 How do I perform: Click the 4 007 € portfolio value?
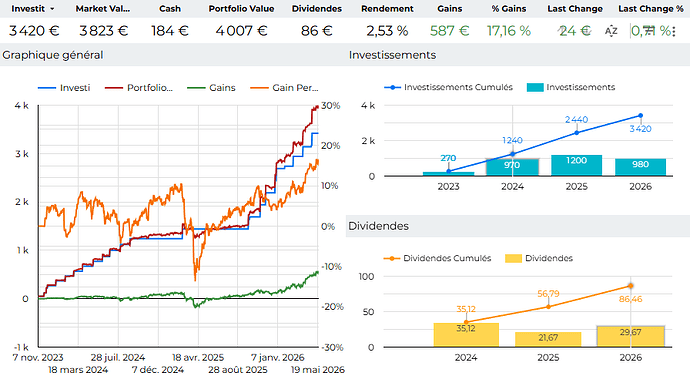(x=241, y=31)
